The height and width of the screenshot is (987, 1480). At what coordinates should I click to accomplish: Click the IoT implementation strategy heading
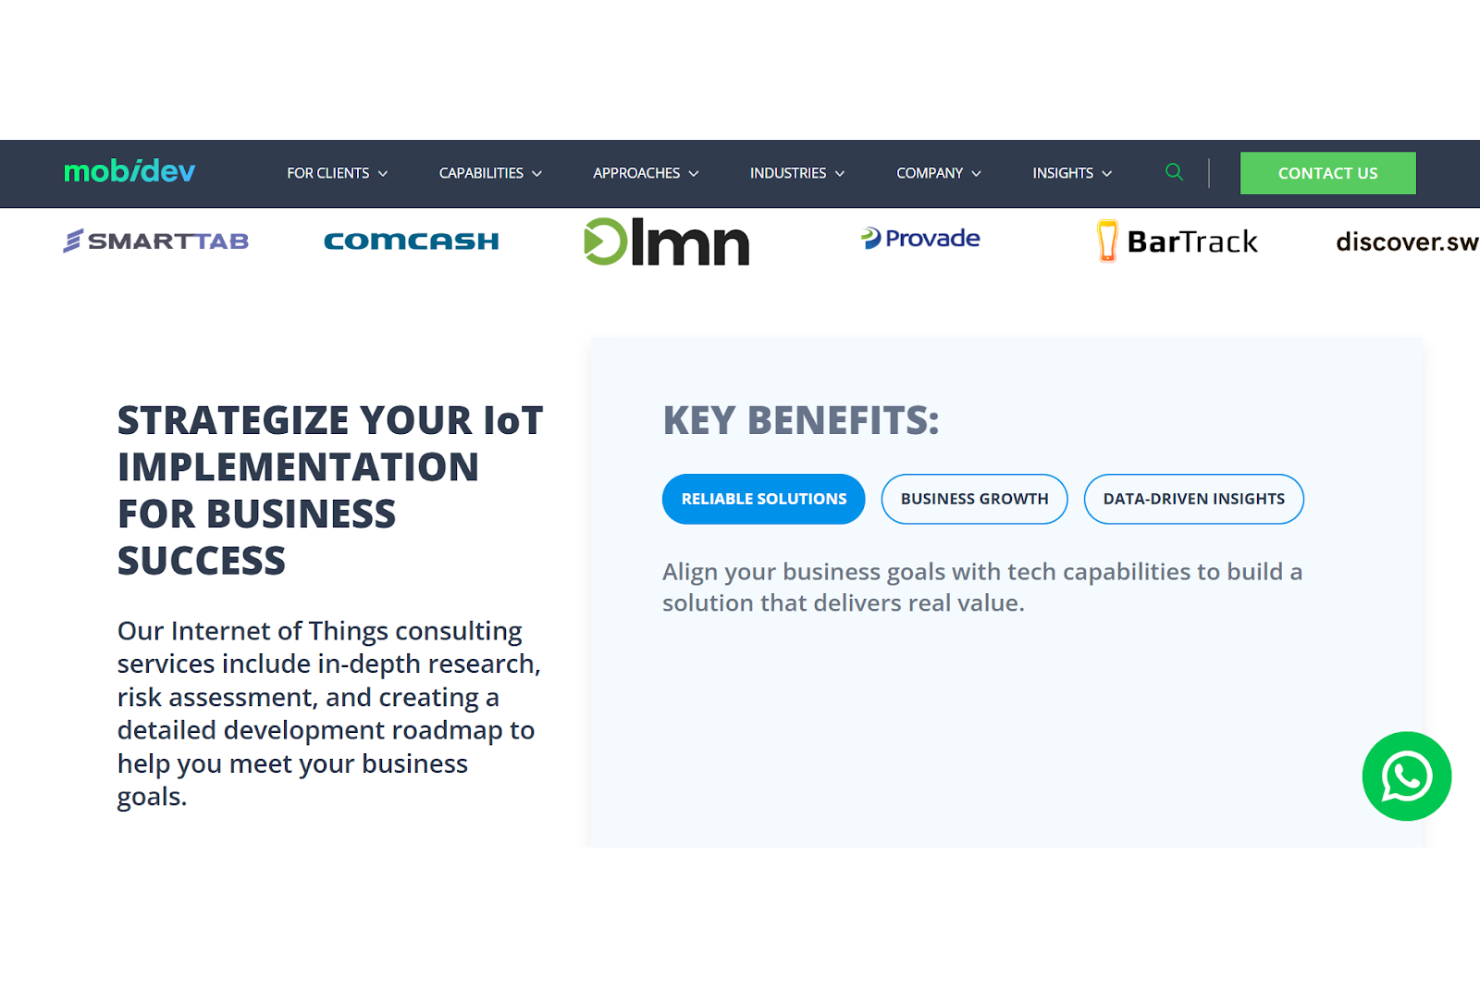click(330, 490)
